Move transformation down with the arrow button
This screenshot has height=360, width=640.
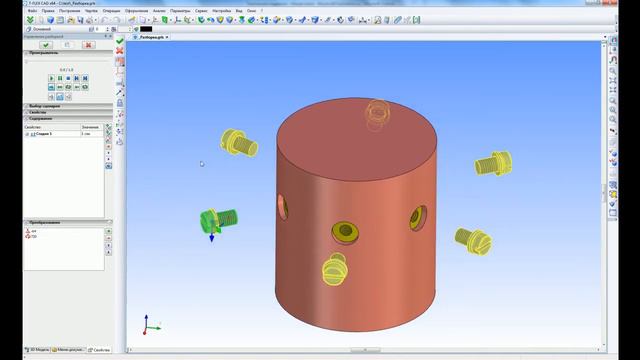[109, 245]
